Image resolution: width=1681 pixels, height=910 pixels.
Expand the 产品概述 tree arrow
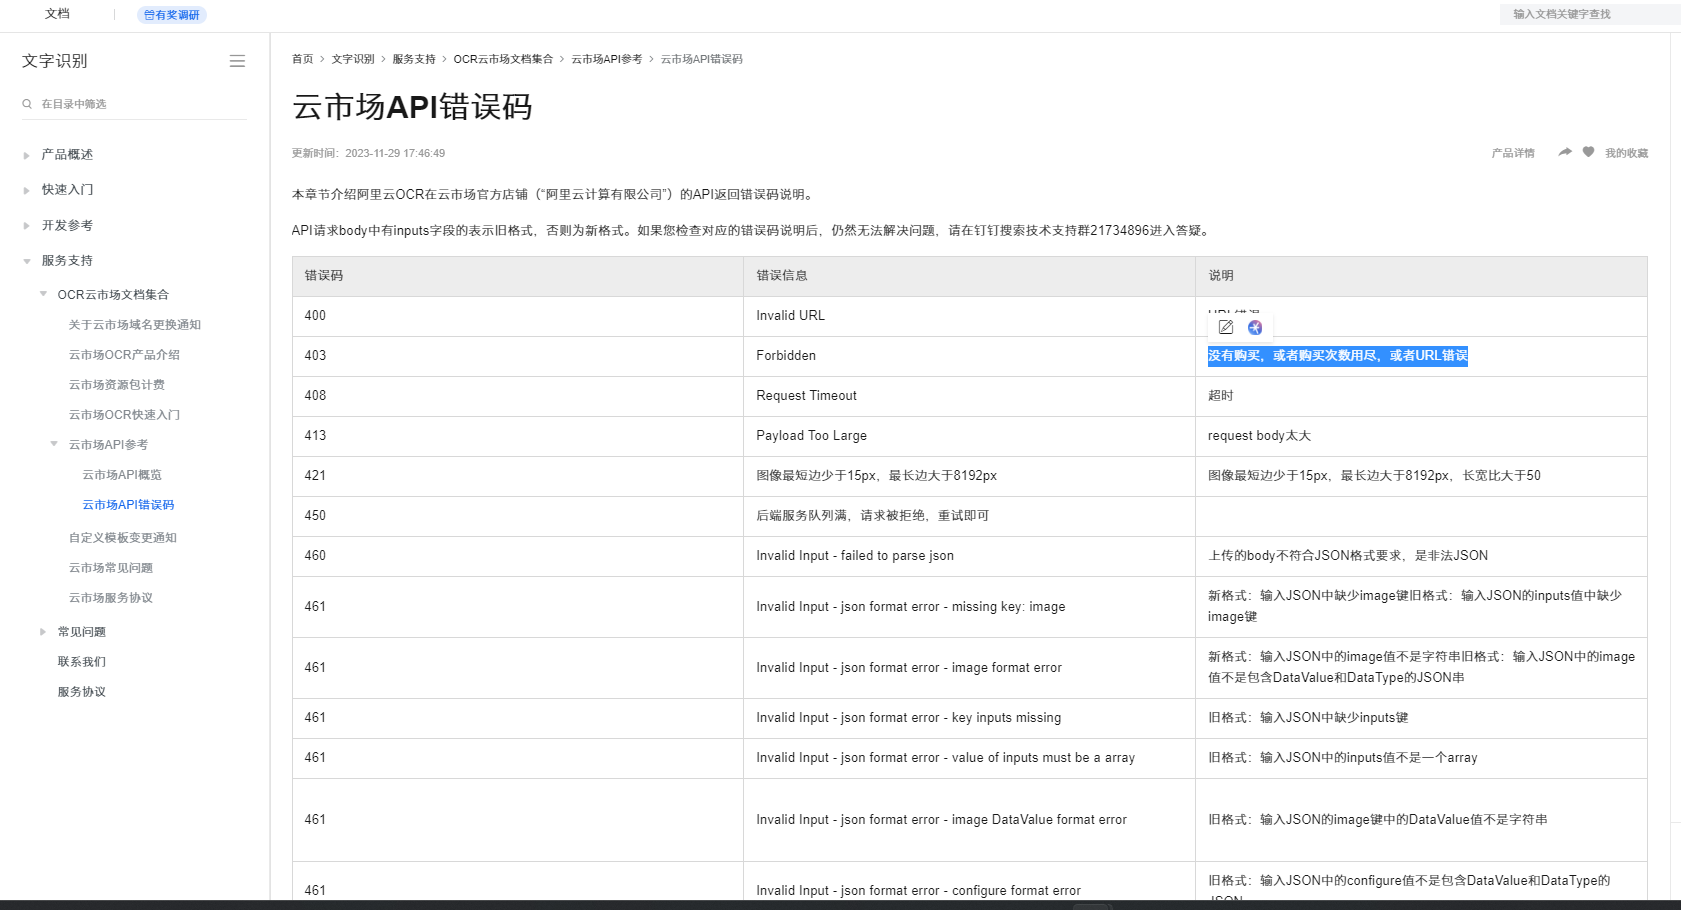[26, 155]
